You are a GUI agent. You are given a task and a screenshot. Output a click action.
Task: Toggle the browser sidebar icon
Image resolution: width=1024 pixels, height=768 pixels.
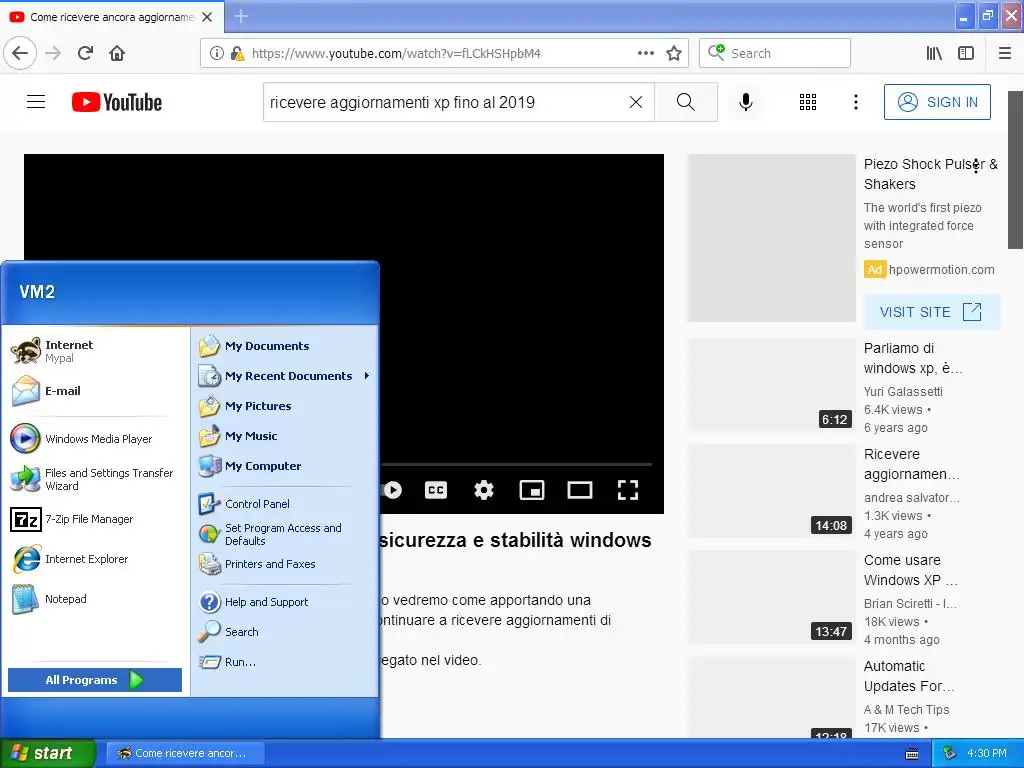tap(966, 54)
